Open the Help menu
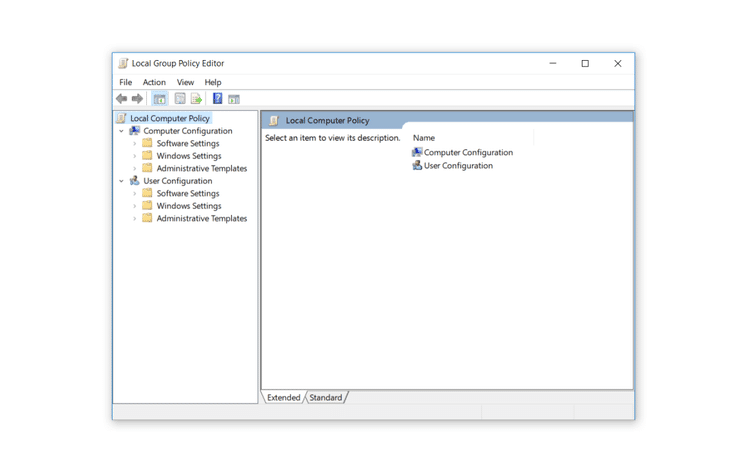 (x=213, y=82)
